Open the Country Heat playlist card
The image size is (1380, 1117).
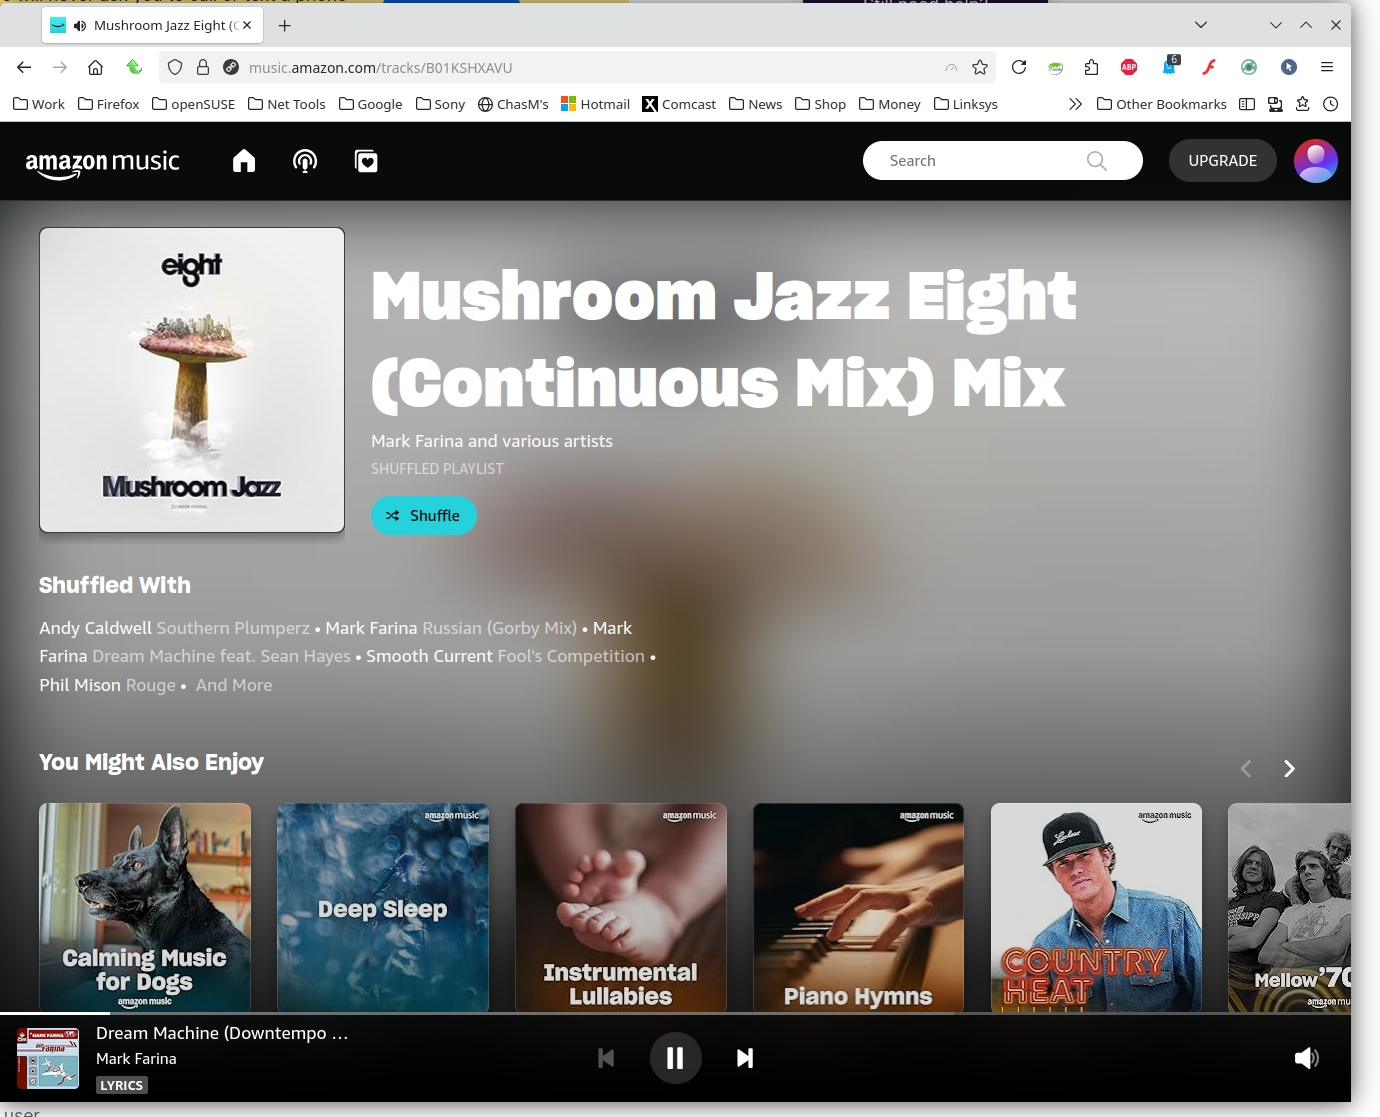tap(1096, 908)
